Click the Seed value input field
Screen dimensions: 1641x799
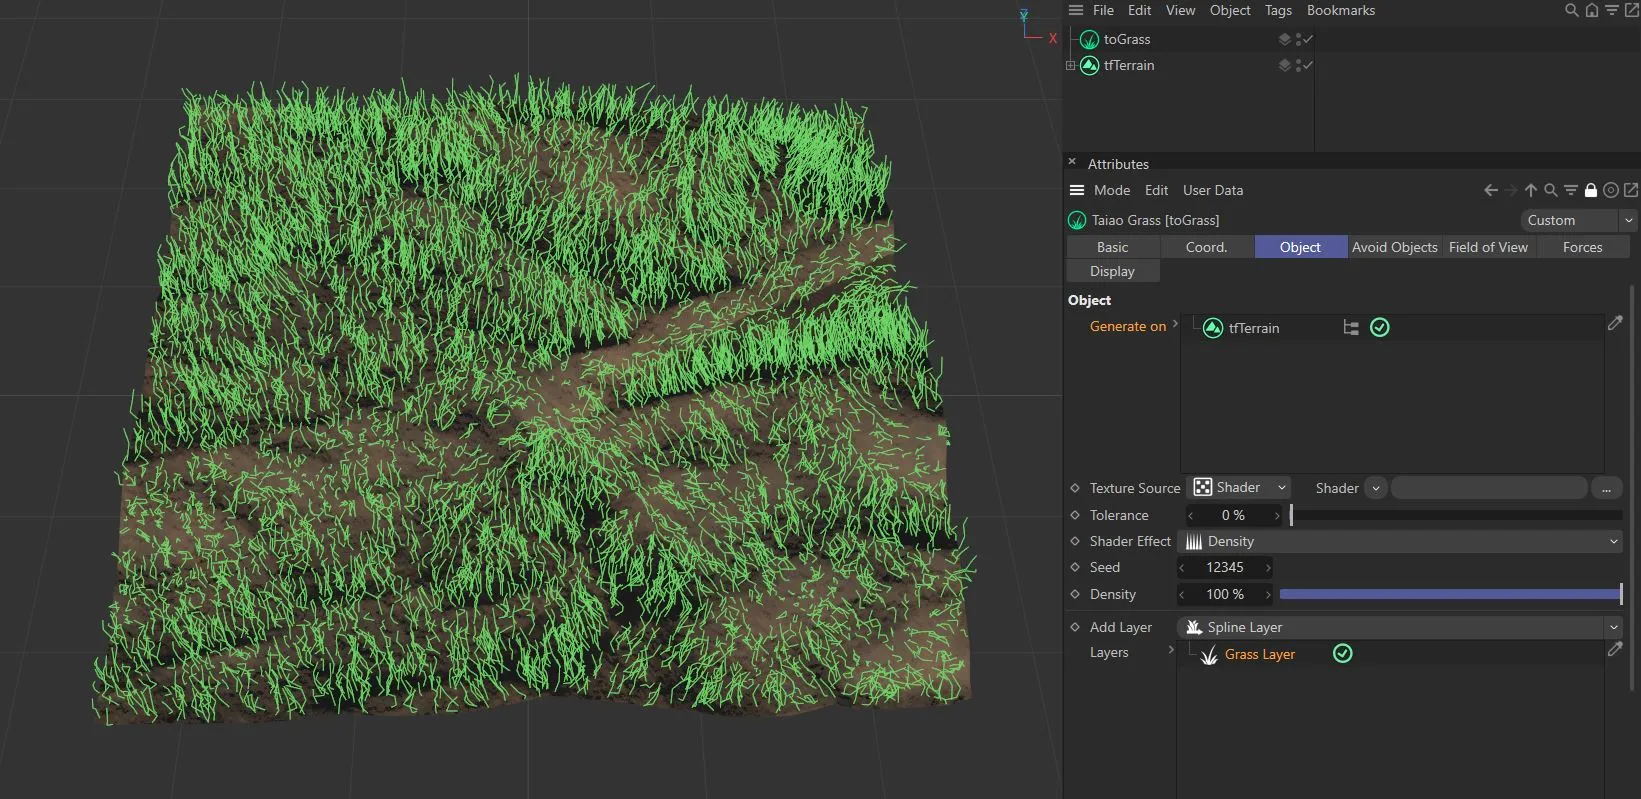[x=1225, y=567]
